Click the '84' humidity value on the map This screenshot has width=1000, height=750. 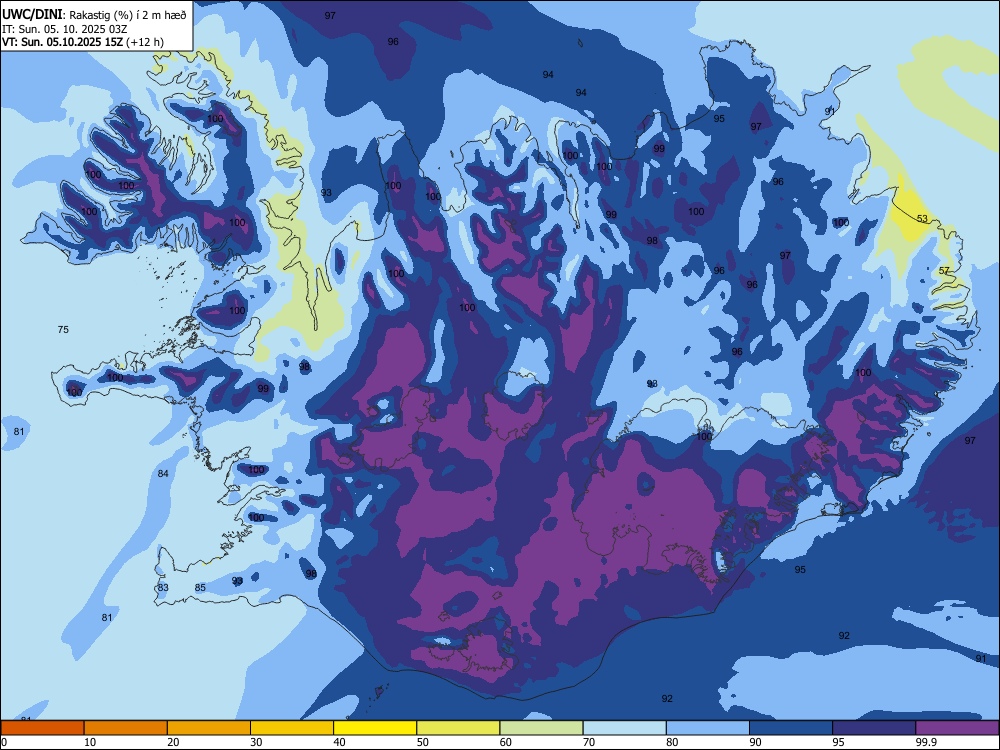[163, 473]
